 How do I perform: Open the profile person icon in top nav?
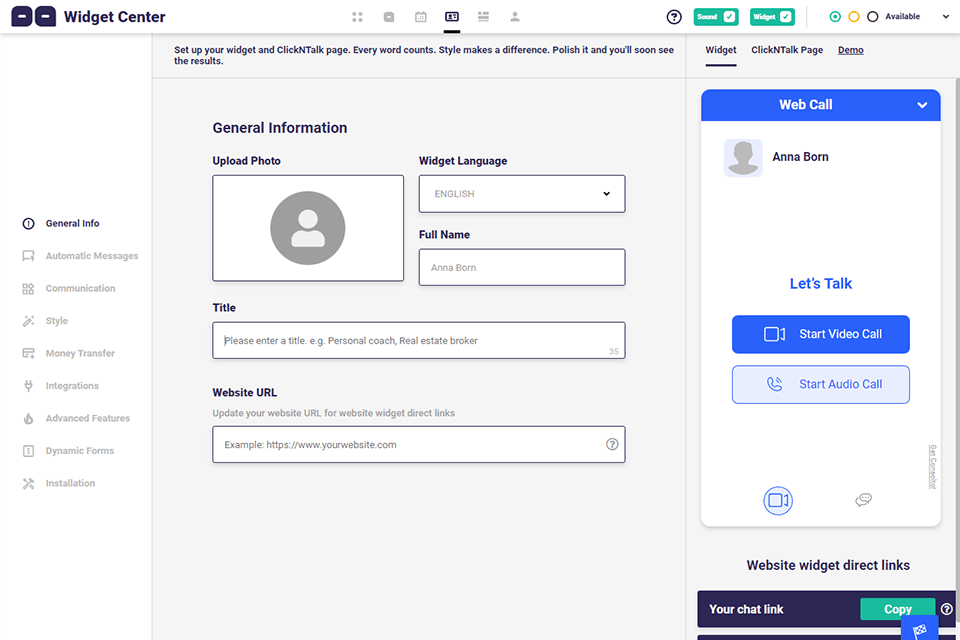click(515, 17)
